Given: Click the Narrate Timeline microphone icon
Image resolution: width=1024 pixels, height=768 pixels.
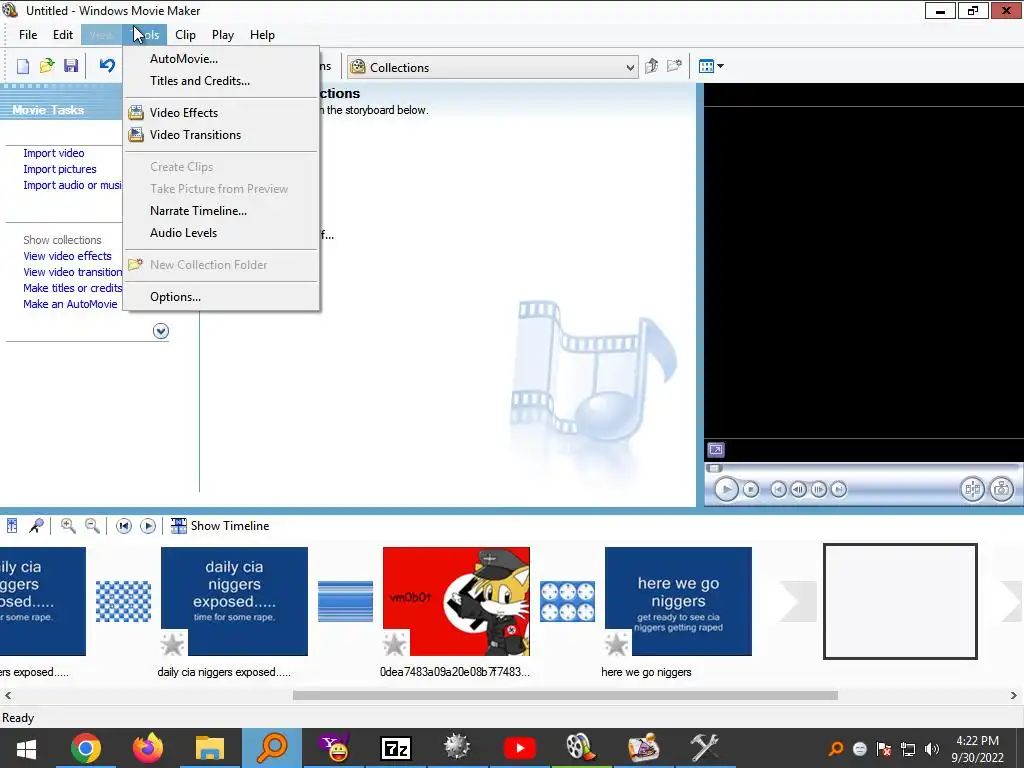Looking at the screenshot, I should point(37,526).
